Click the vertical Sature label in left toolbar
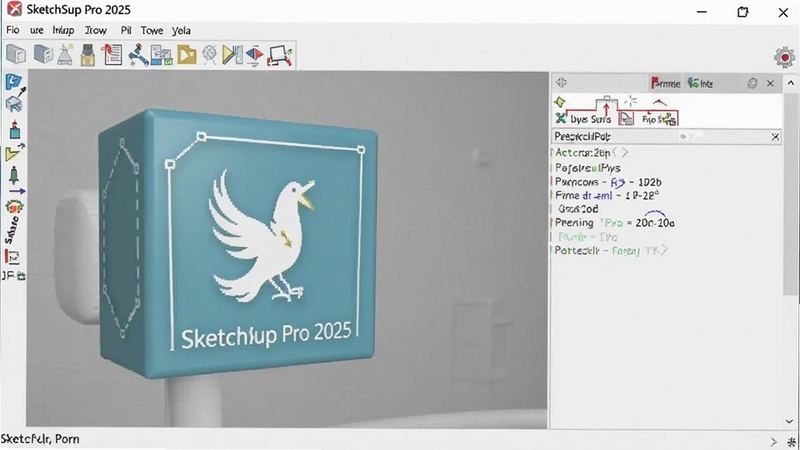This screenshot has height=450, width=800. 12,231
